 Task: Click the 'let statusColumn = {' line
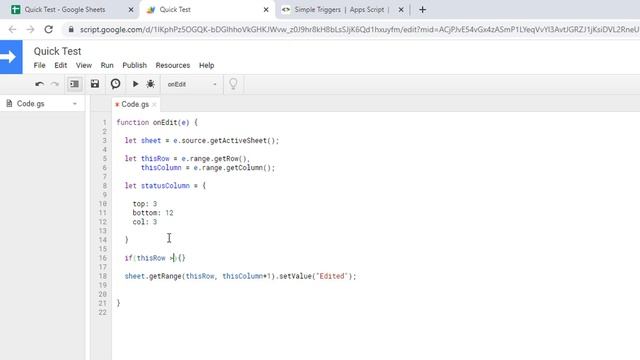point(165,186)
